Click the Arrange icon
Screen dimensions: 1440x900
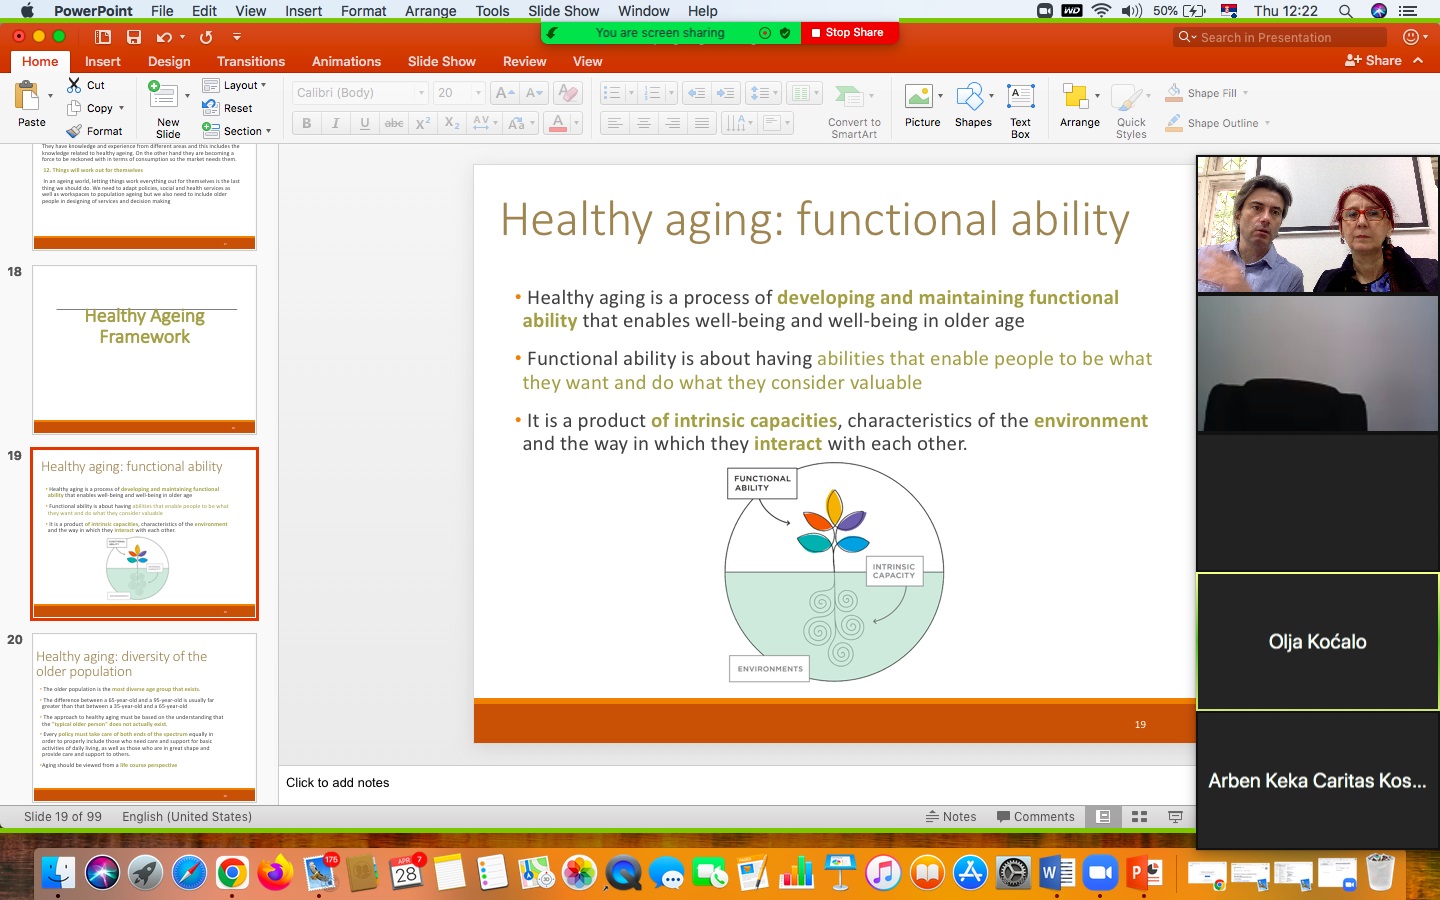click(x=1076, y=96)
